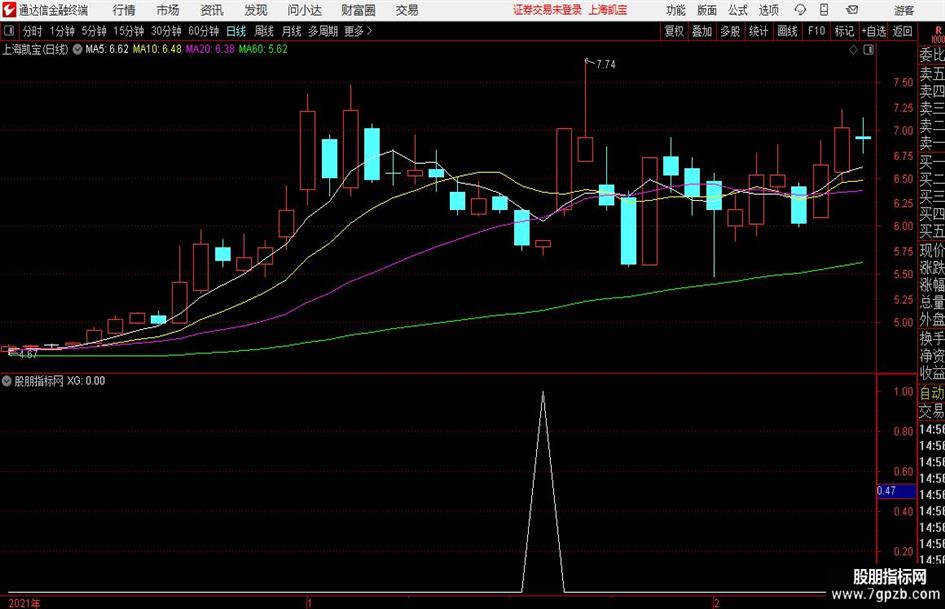Open the 市场 menu
This screenshot has height=609, width=945.
click(168, 10)
